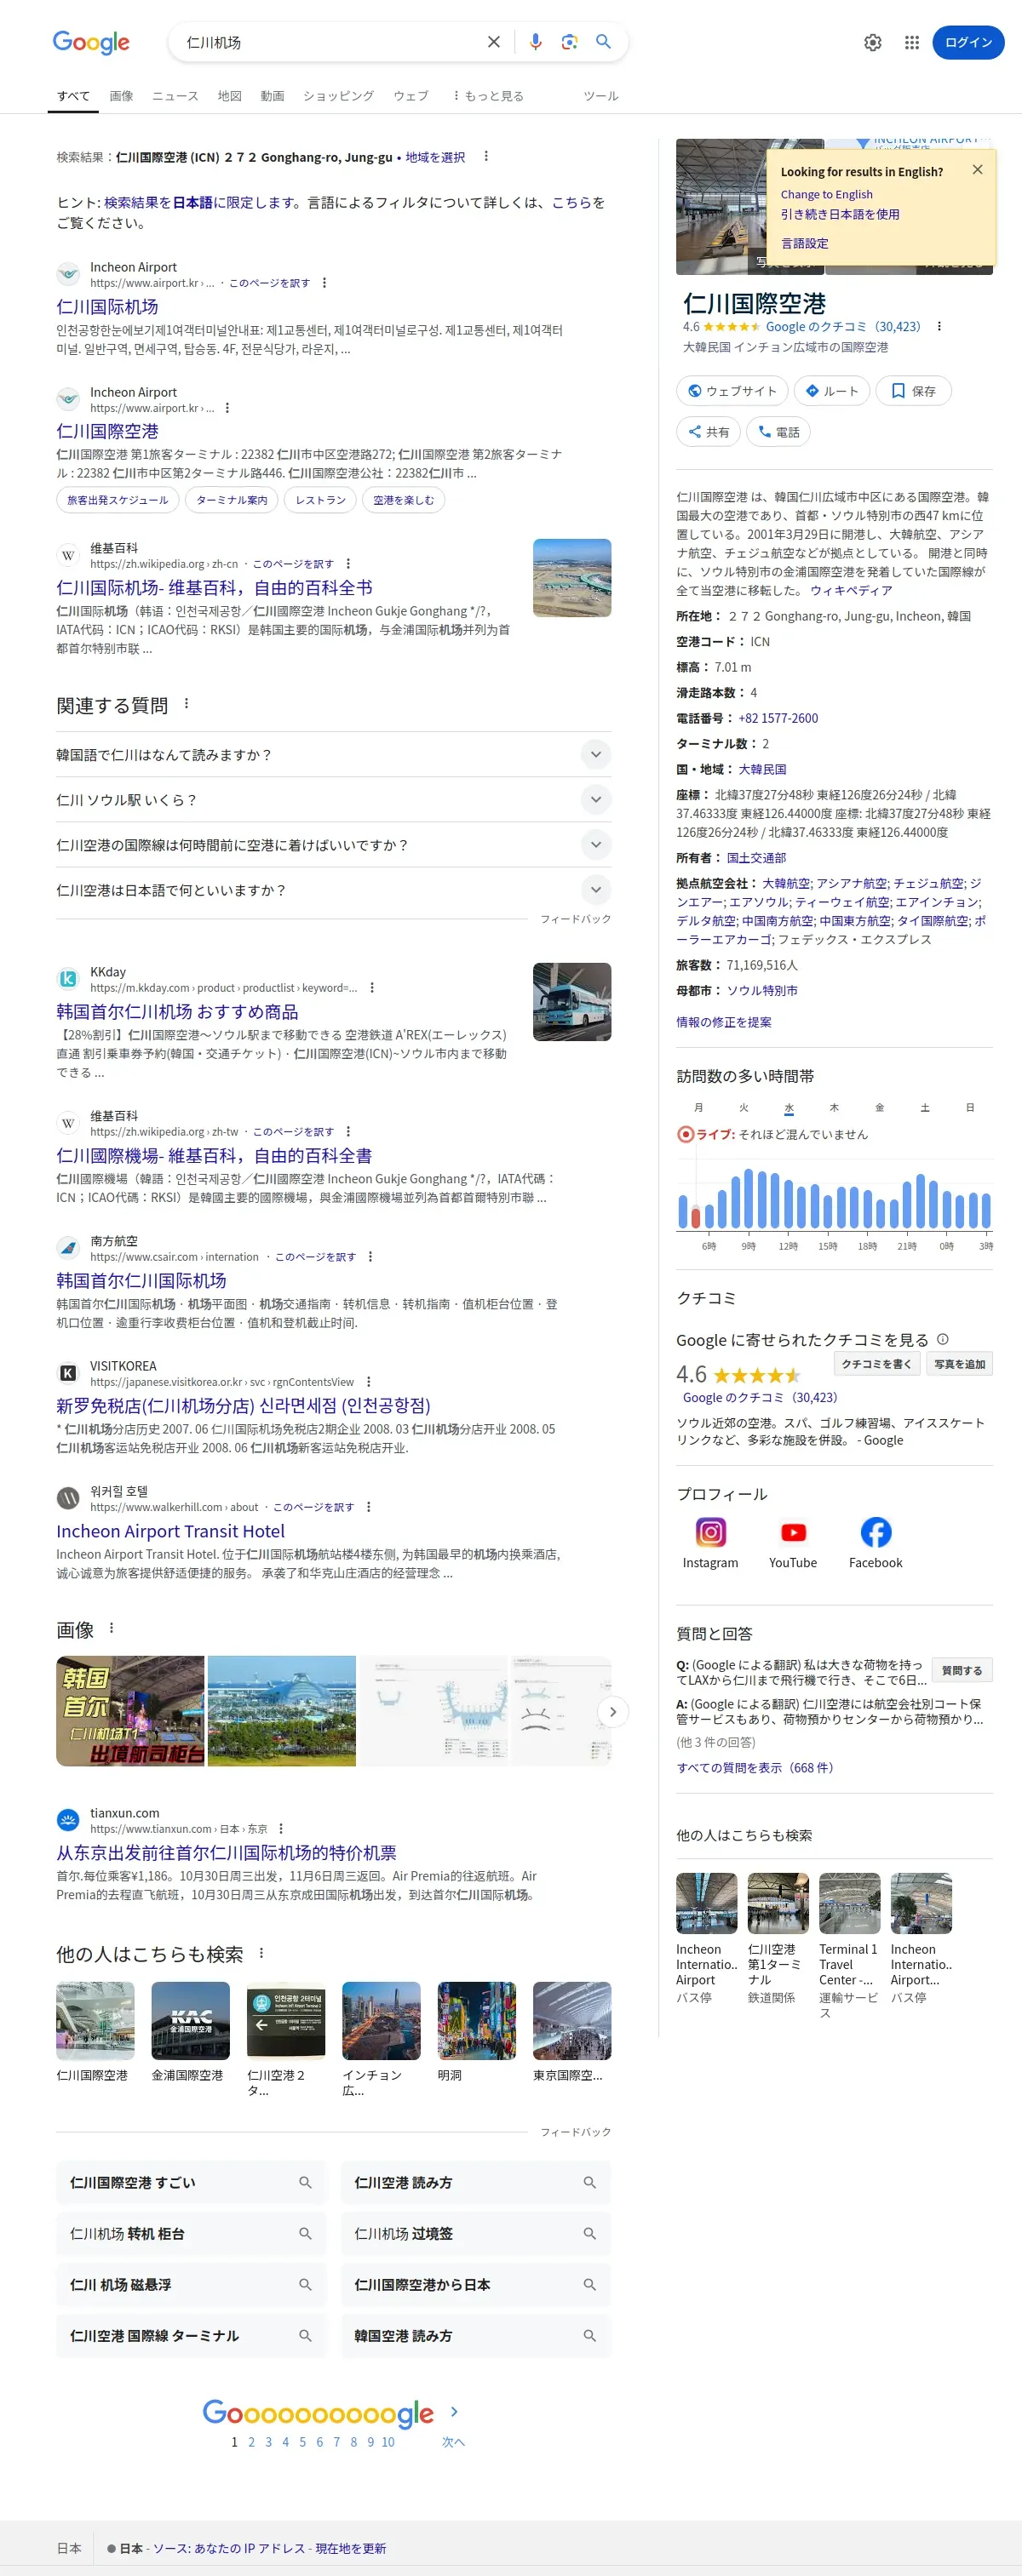Viewport: 1022px width, 2576px height.
Task: Select the 画像 tab
Action: [121, 96]
